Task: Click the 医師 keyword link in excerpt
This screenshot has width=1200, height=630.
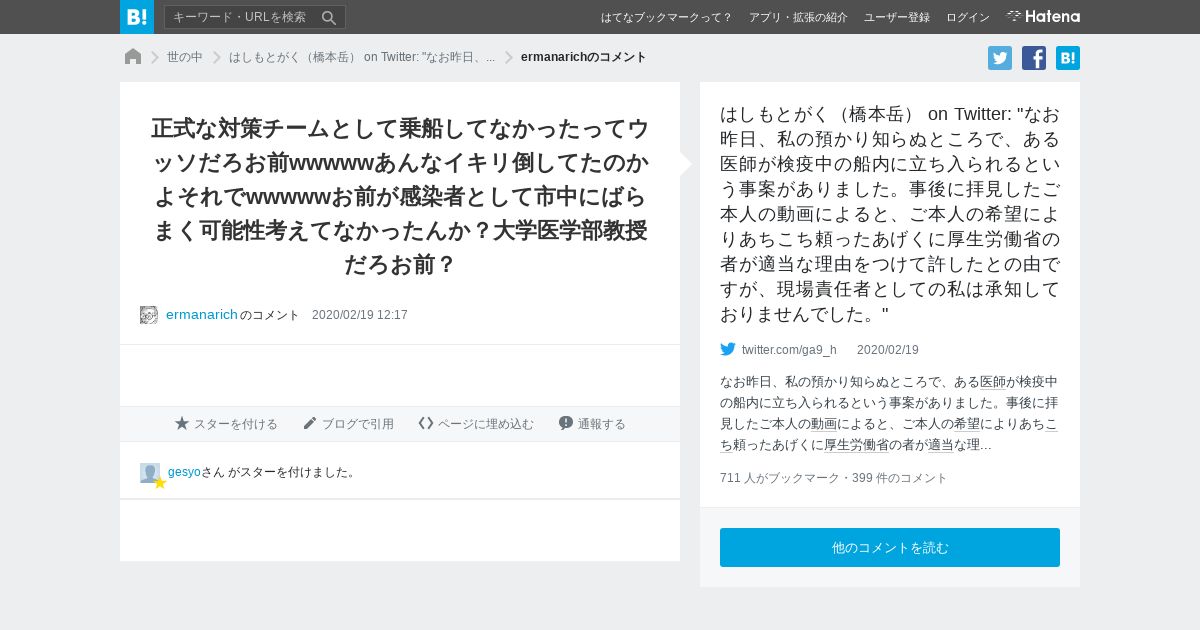Action: pyautogui.click(x=994, y=381)
